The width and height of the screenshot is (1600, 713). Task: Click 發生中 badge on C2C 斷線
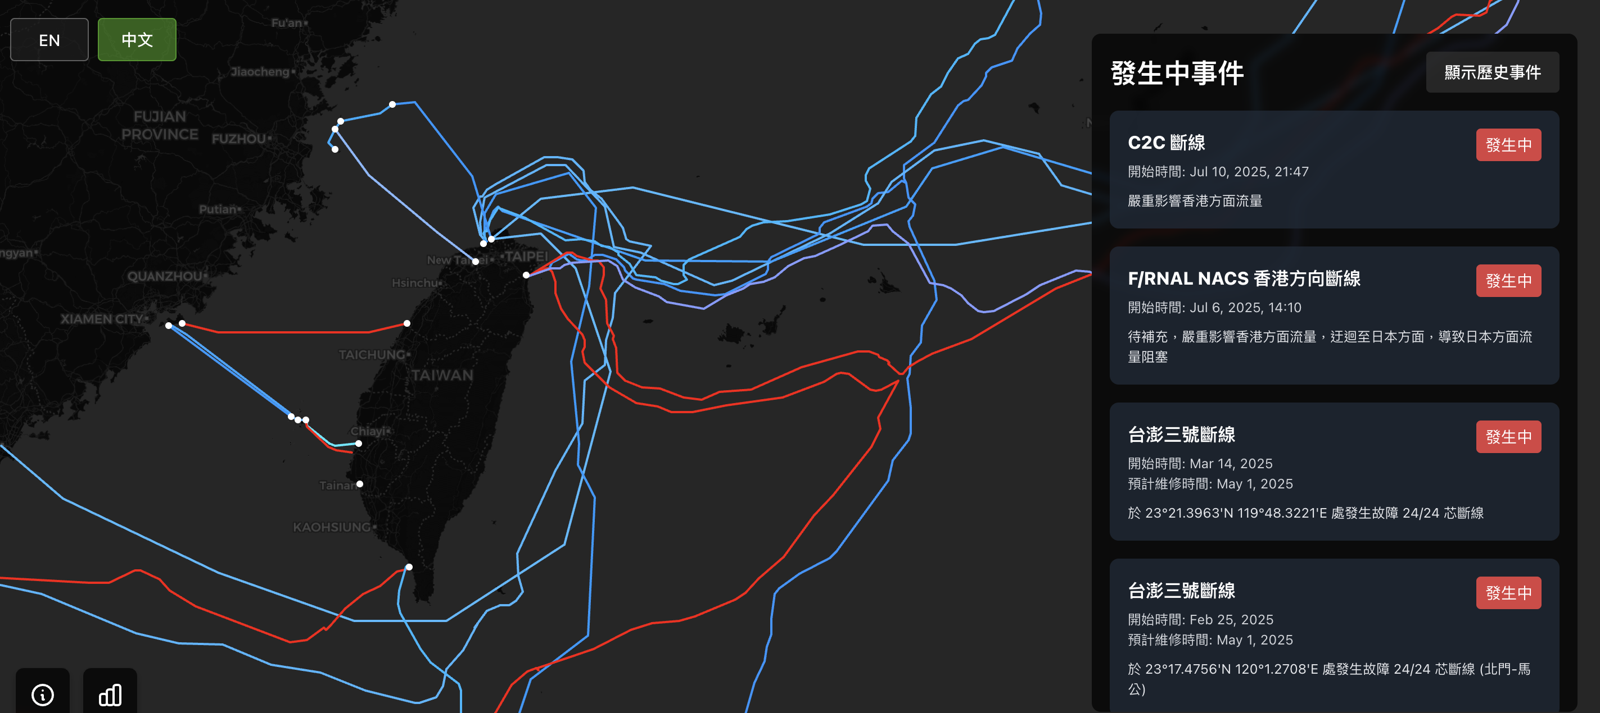[1508, 145]
